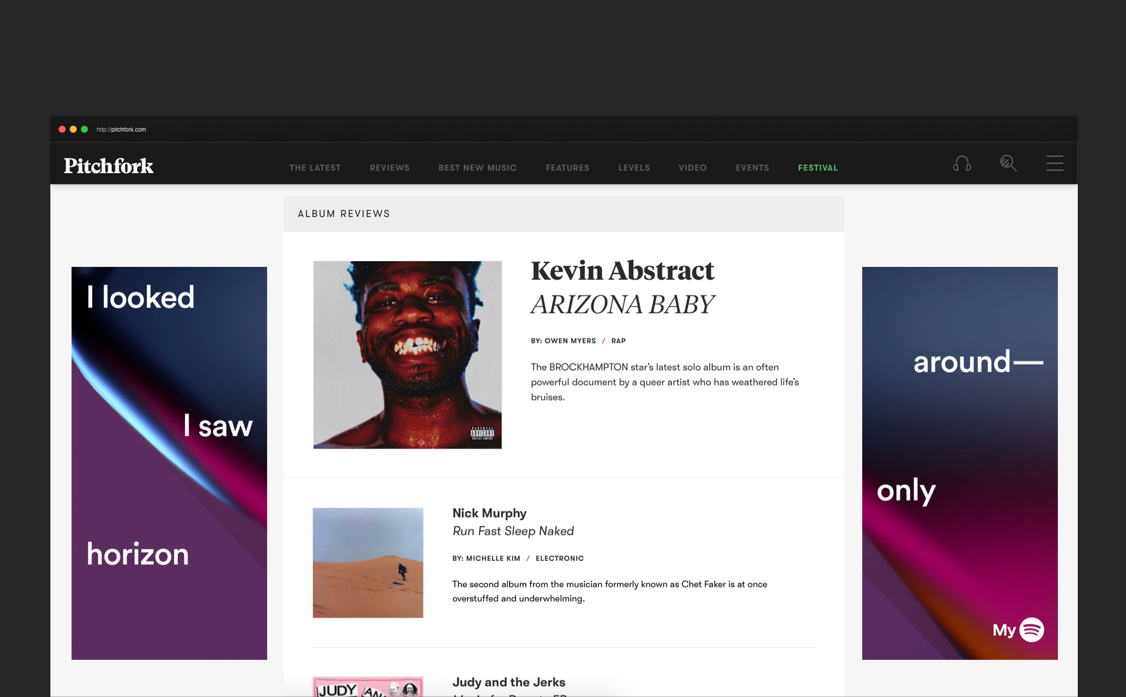This screenshot has height=697, width=1126.
Task: Navigate to Features
Action: (x=567, y=168)
